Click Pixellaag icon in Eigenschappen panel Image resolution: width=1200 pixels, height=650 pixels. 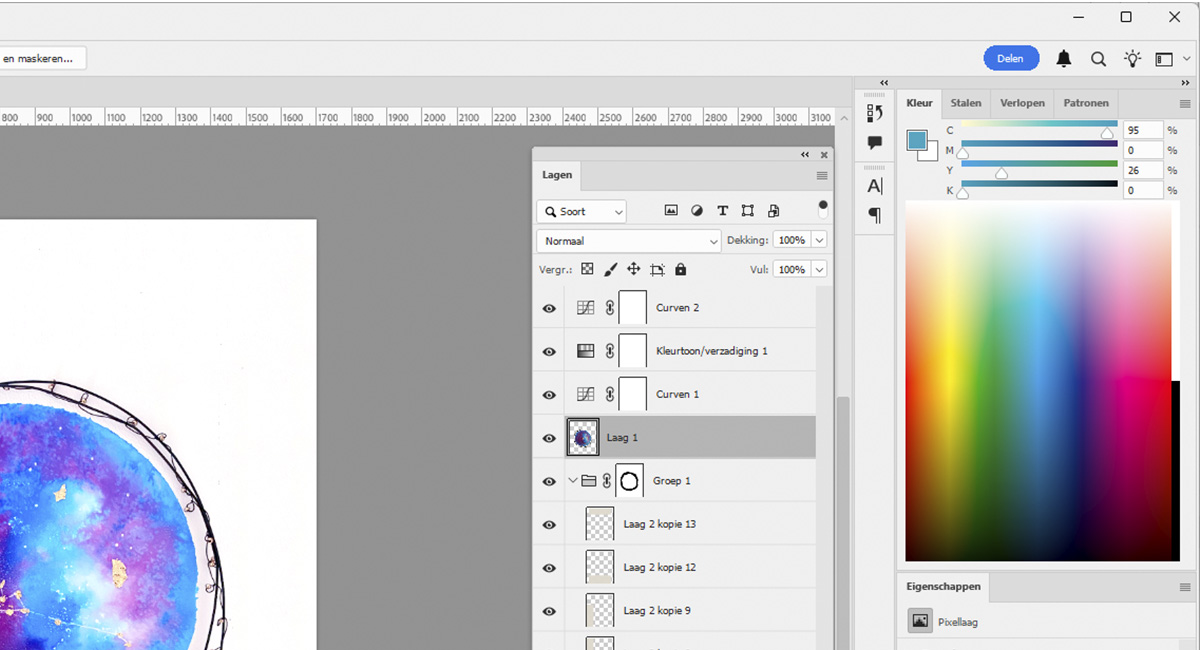(920, 621)
